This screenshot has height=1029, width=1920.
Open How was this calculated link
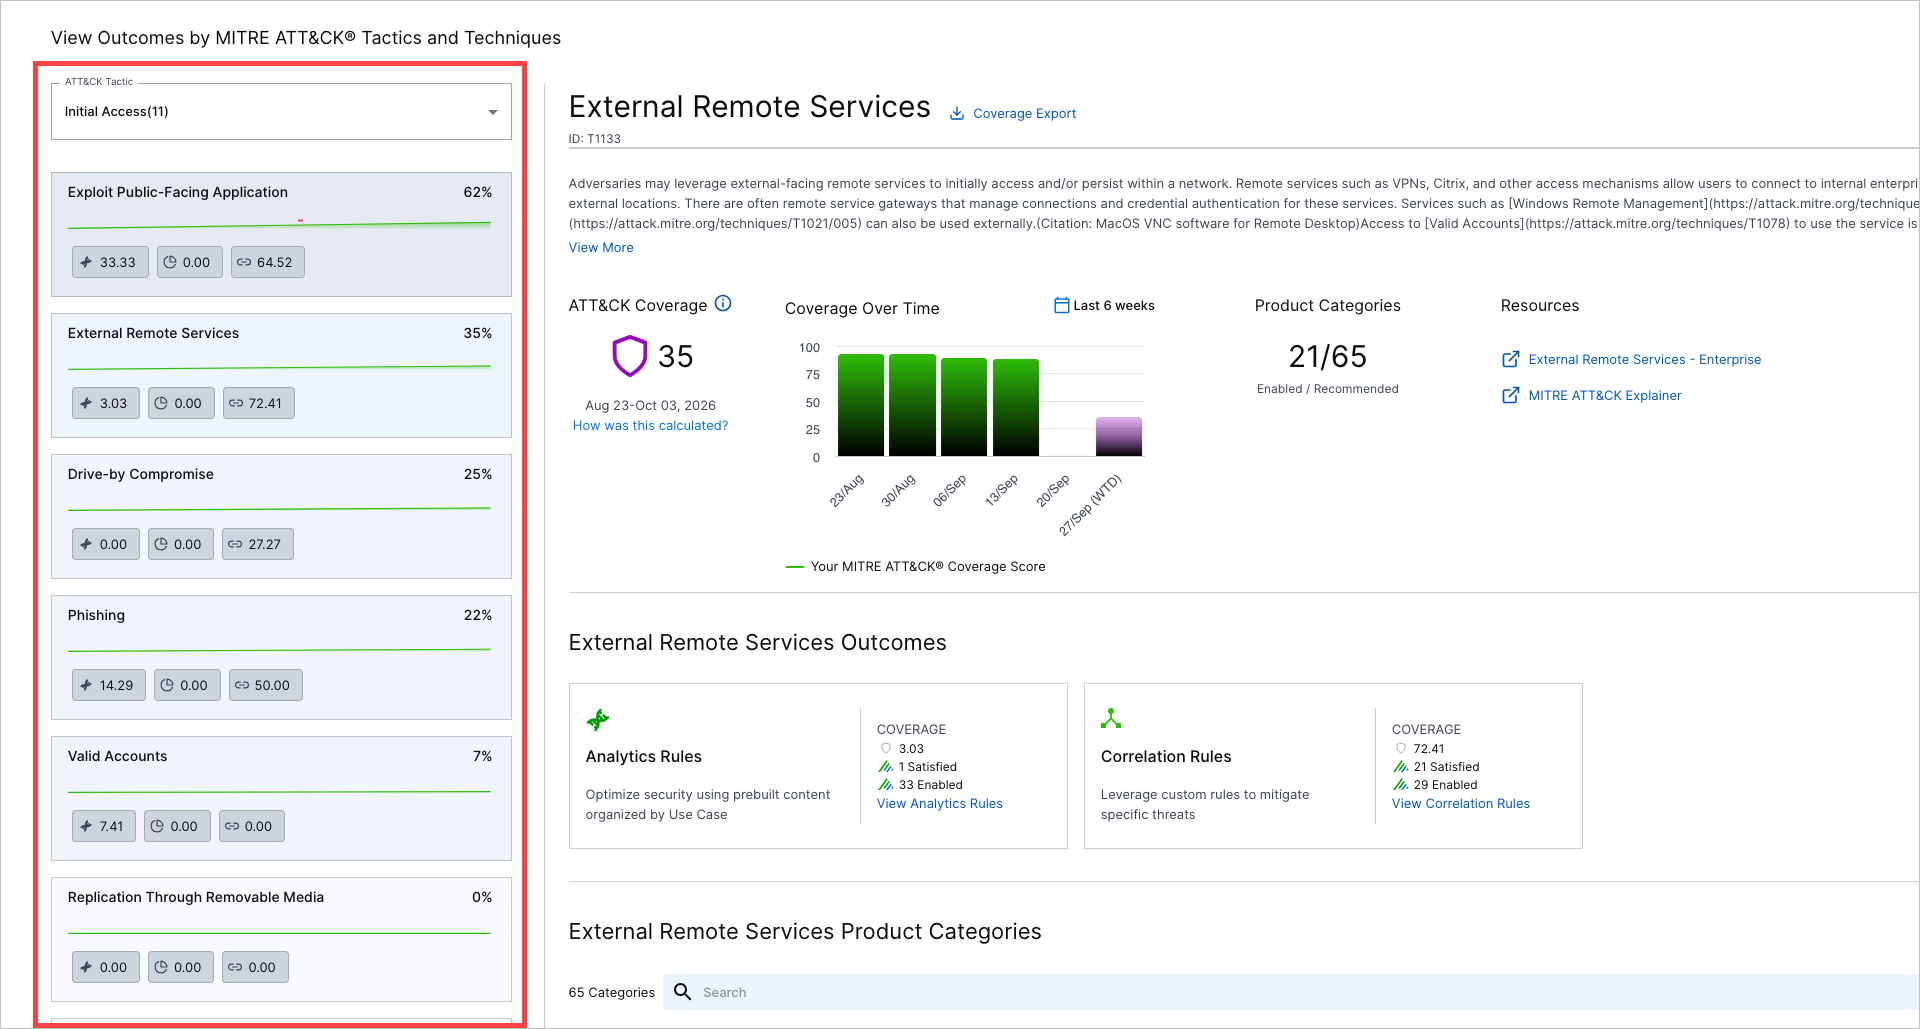pyautogui.click(x=650, y=425)
